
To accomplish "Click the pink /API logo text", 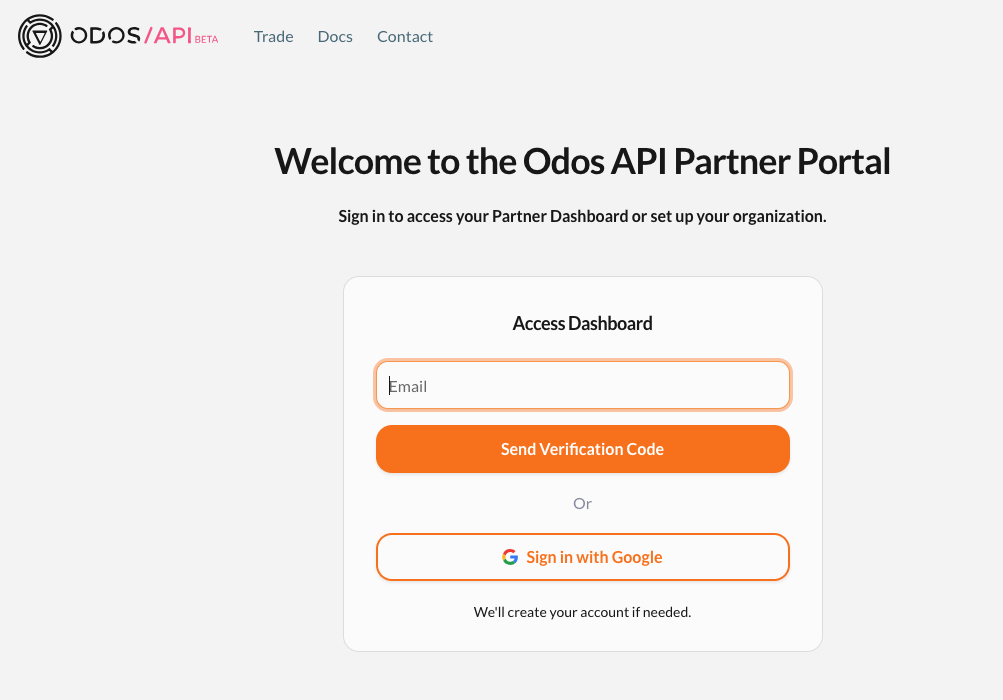I will tap(166, 35).
